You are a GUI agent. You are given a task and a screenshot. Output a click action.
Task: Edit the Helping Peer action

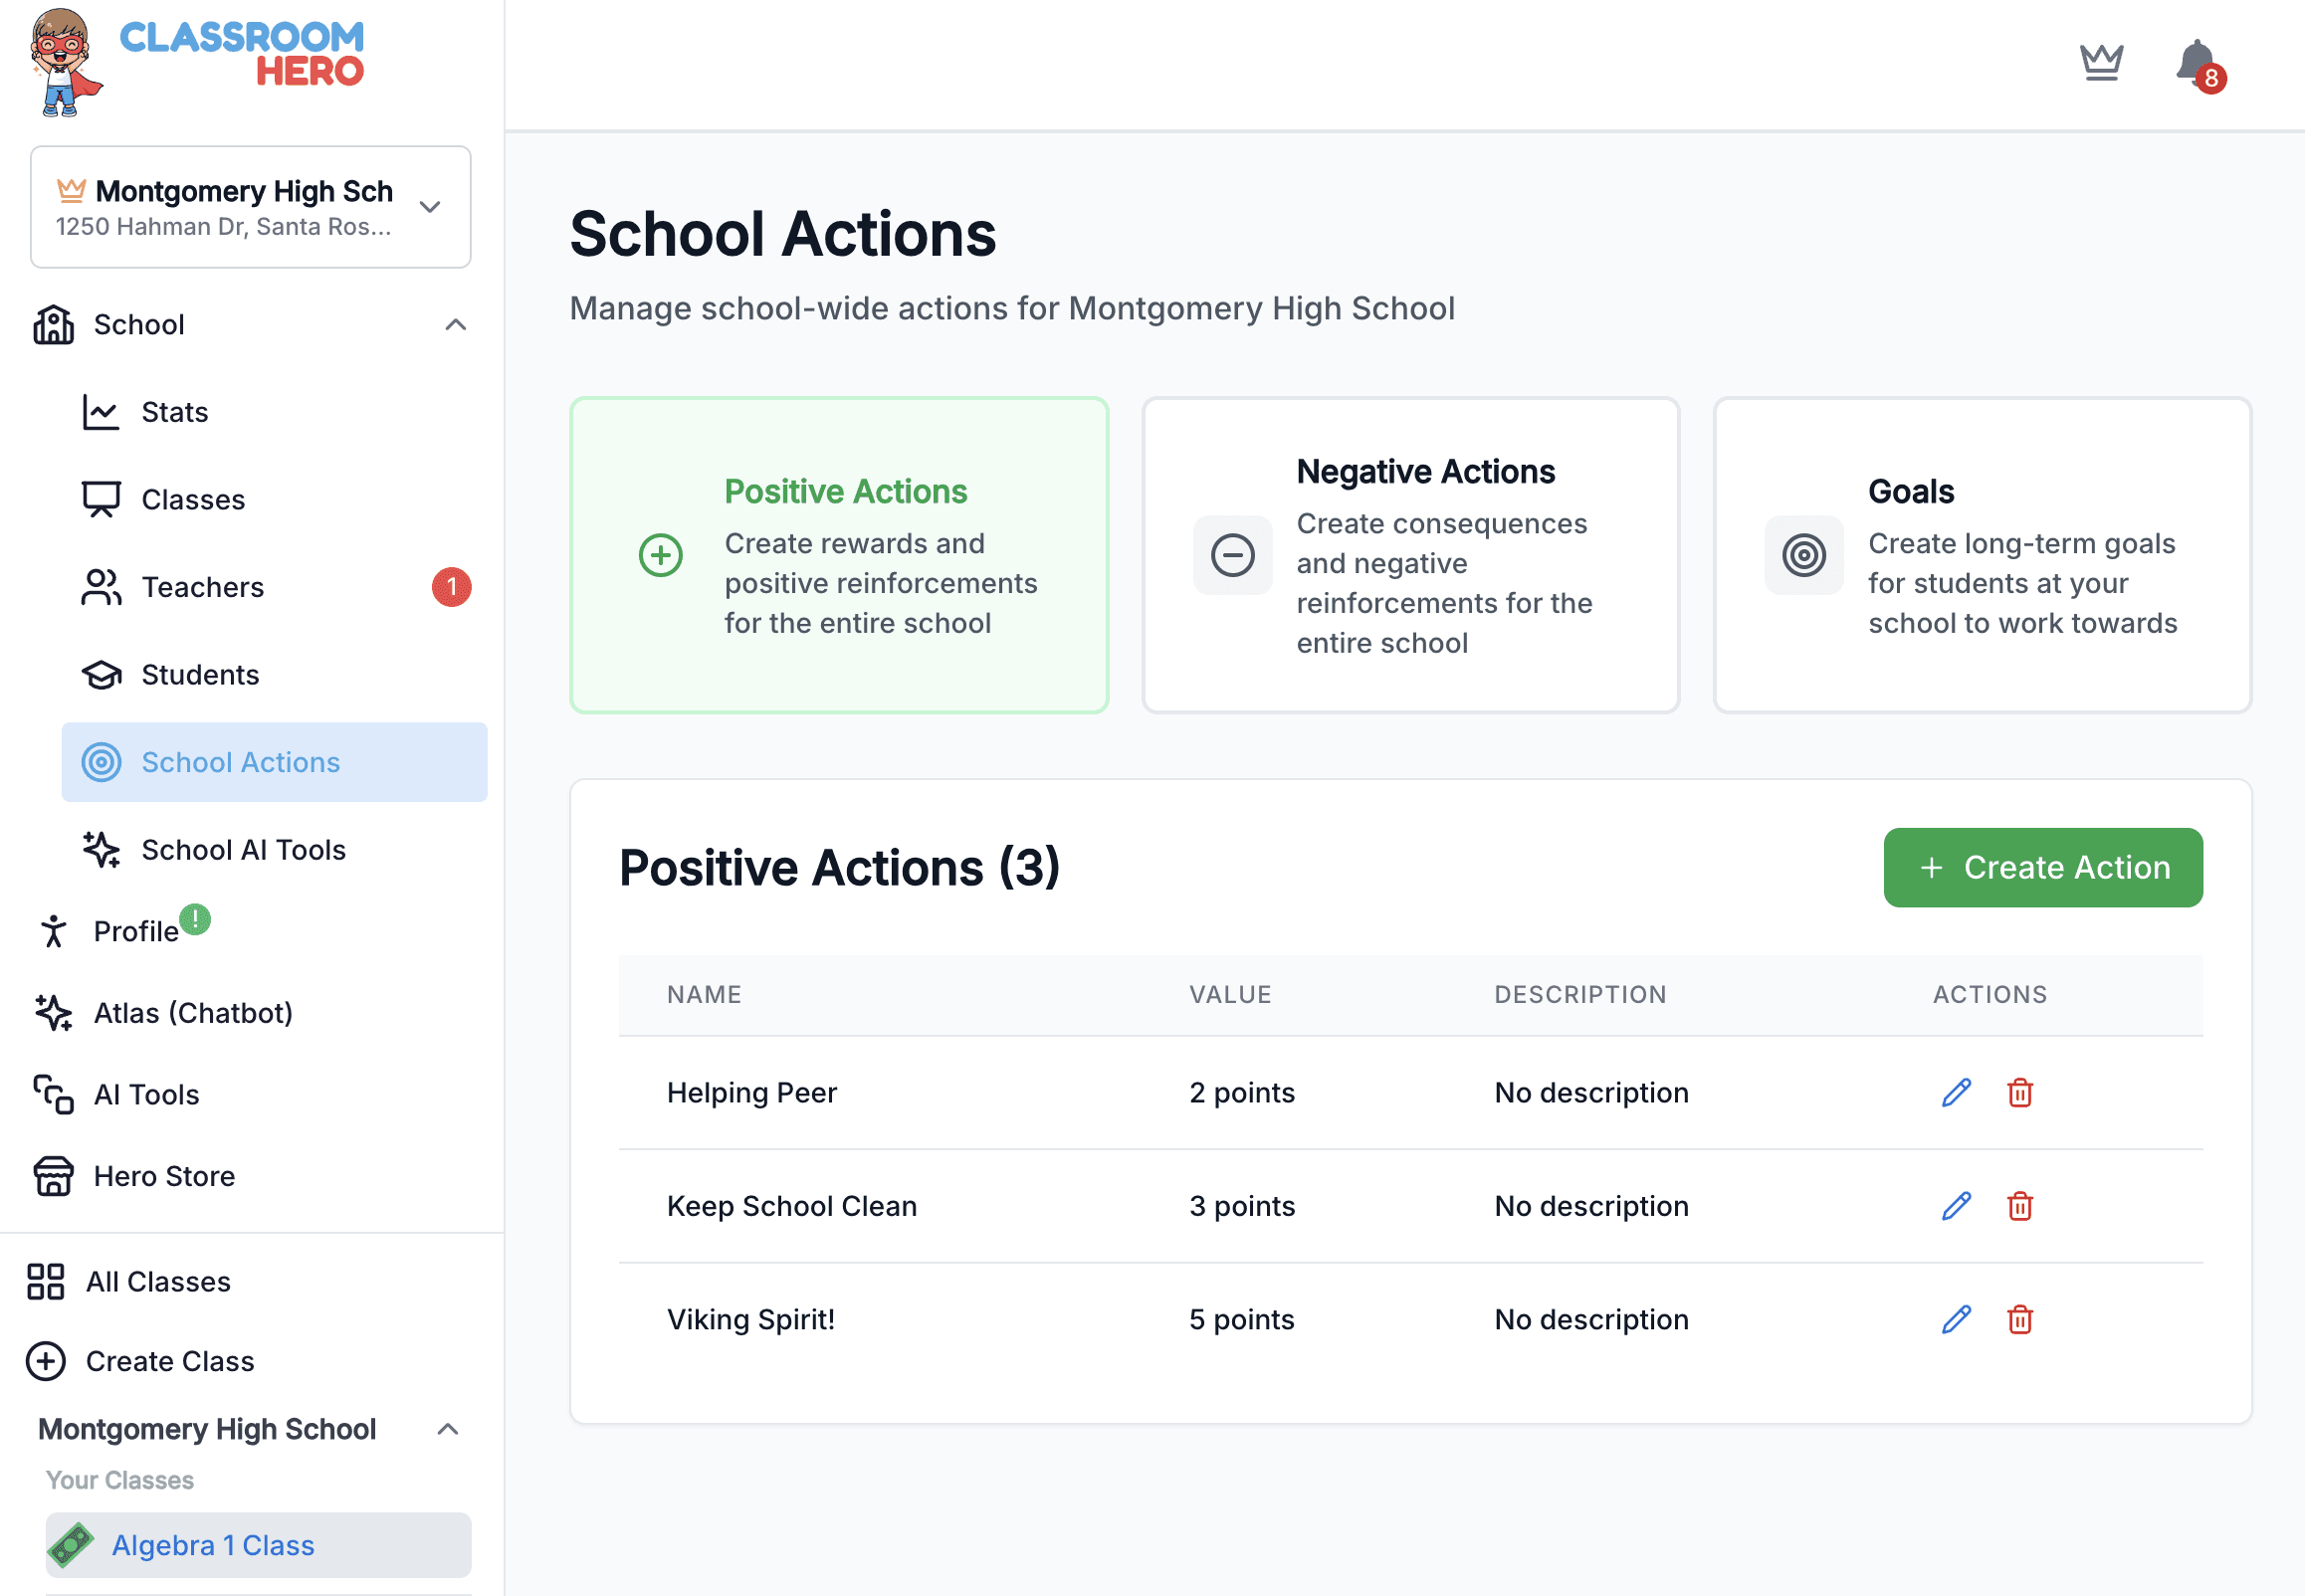[1955, 1093]
